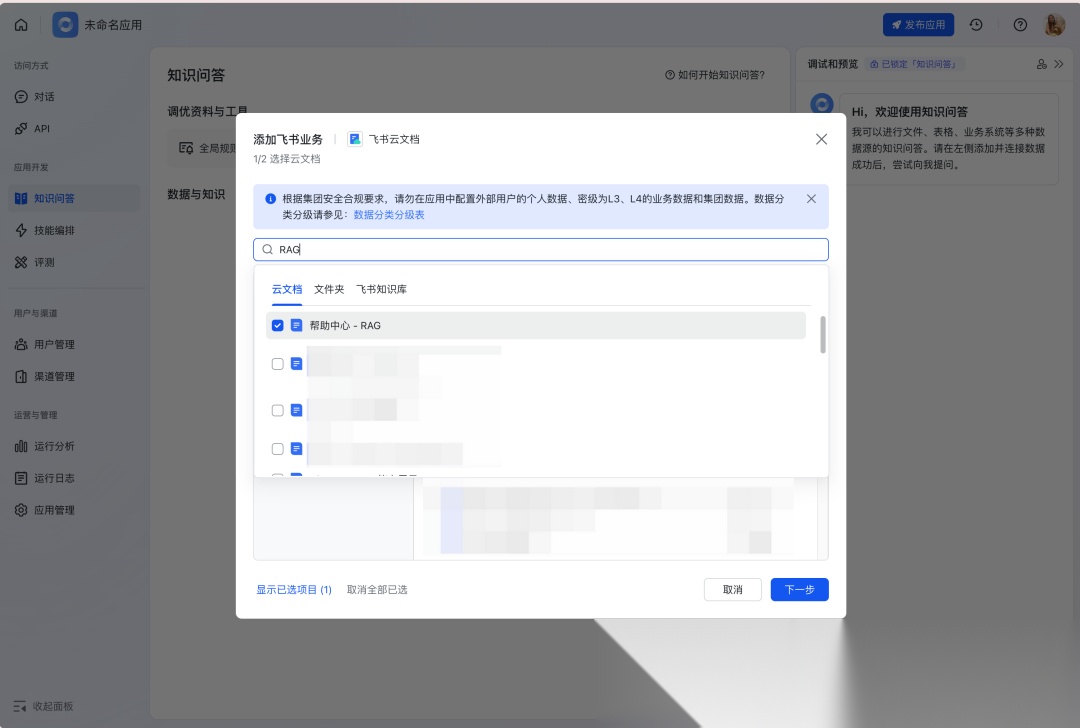Click the user icon in preview panel
The height and width of the screenshot is (728, 1080).
tap(1041, 64)
